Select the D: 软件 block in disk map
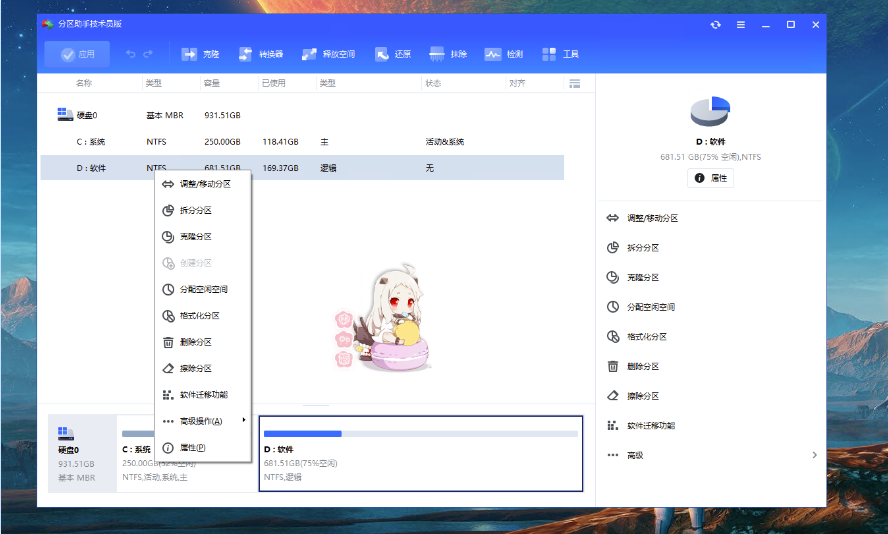Screen dimensions: 888x534 [x=421, y=454]
